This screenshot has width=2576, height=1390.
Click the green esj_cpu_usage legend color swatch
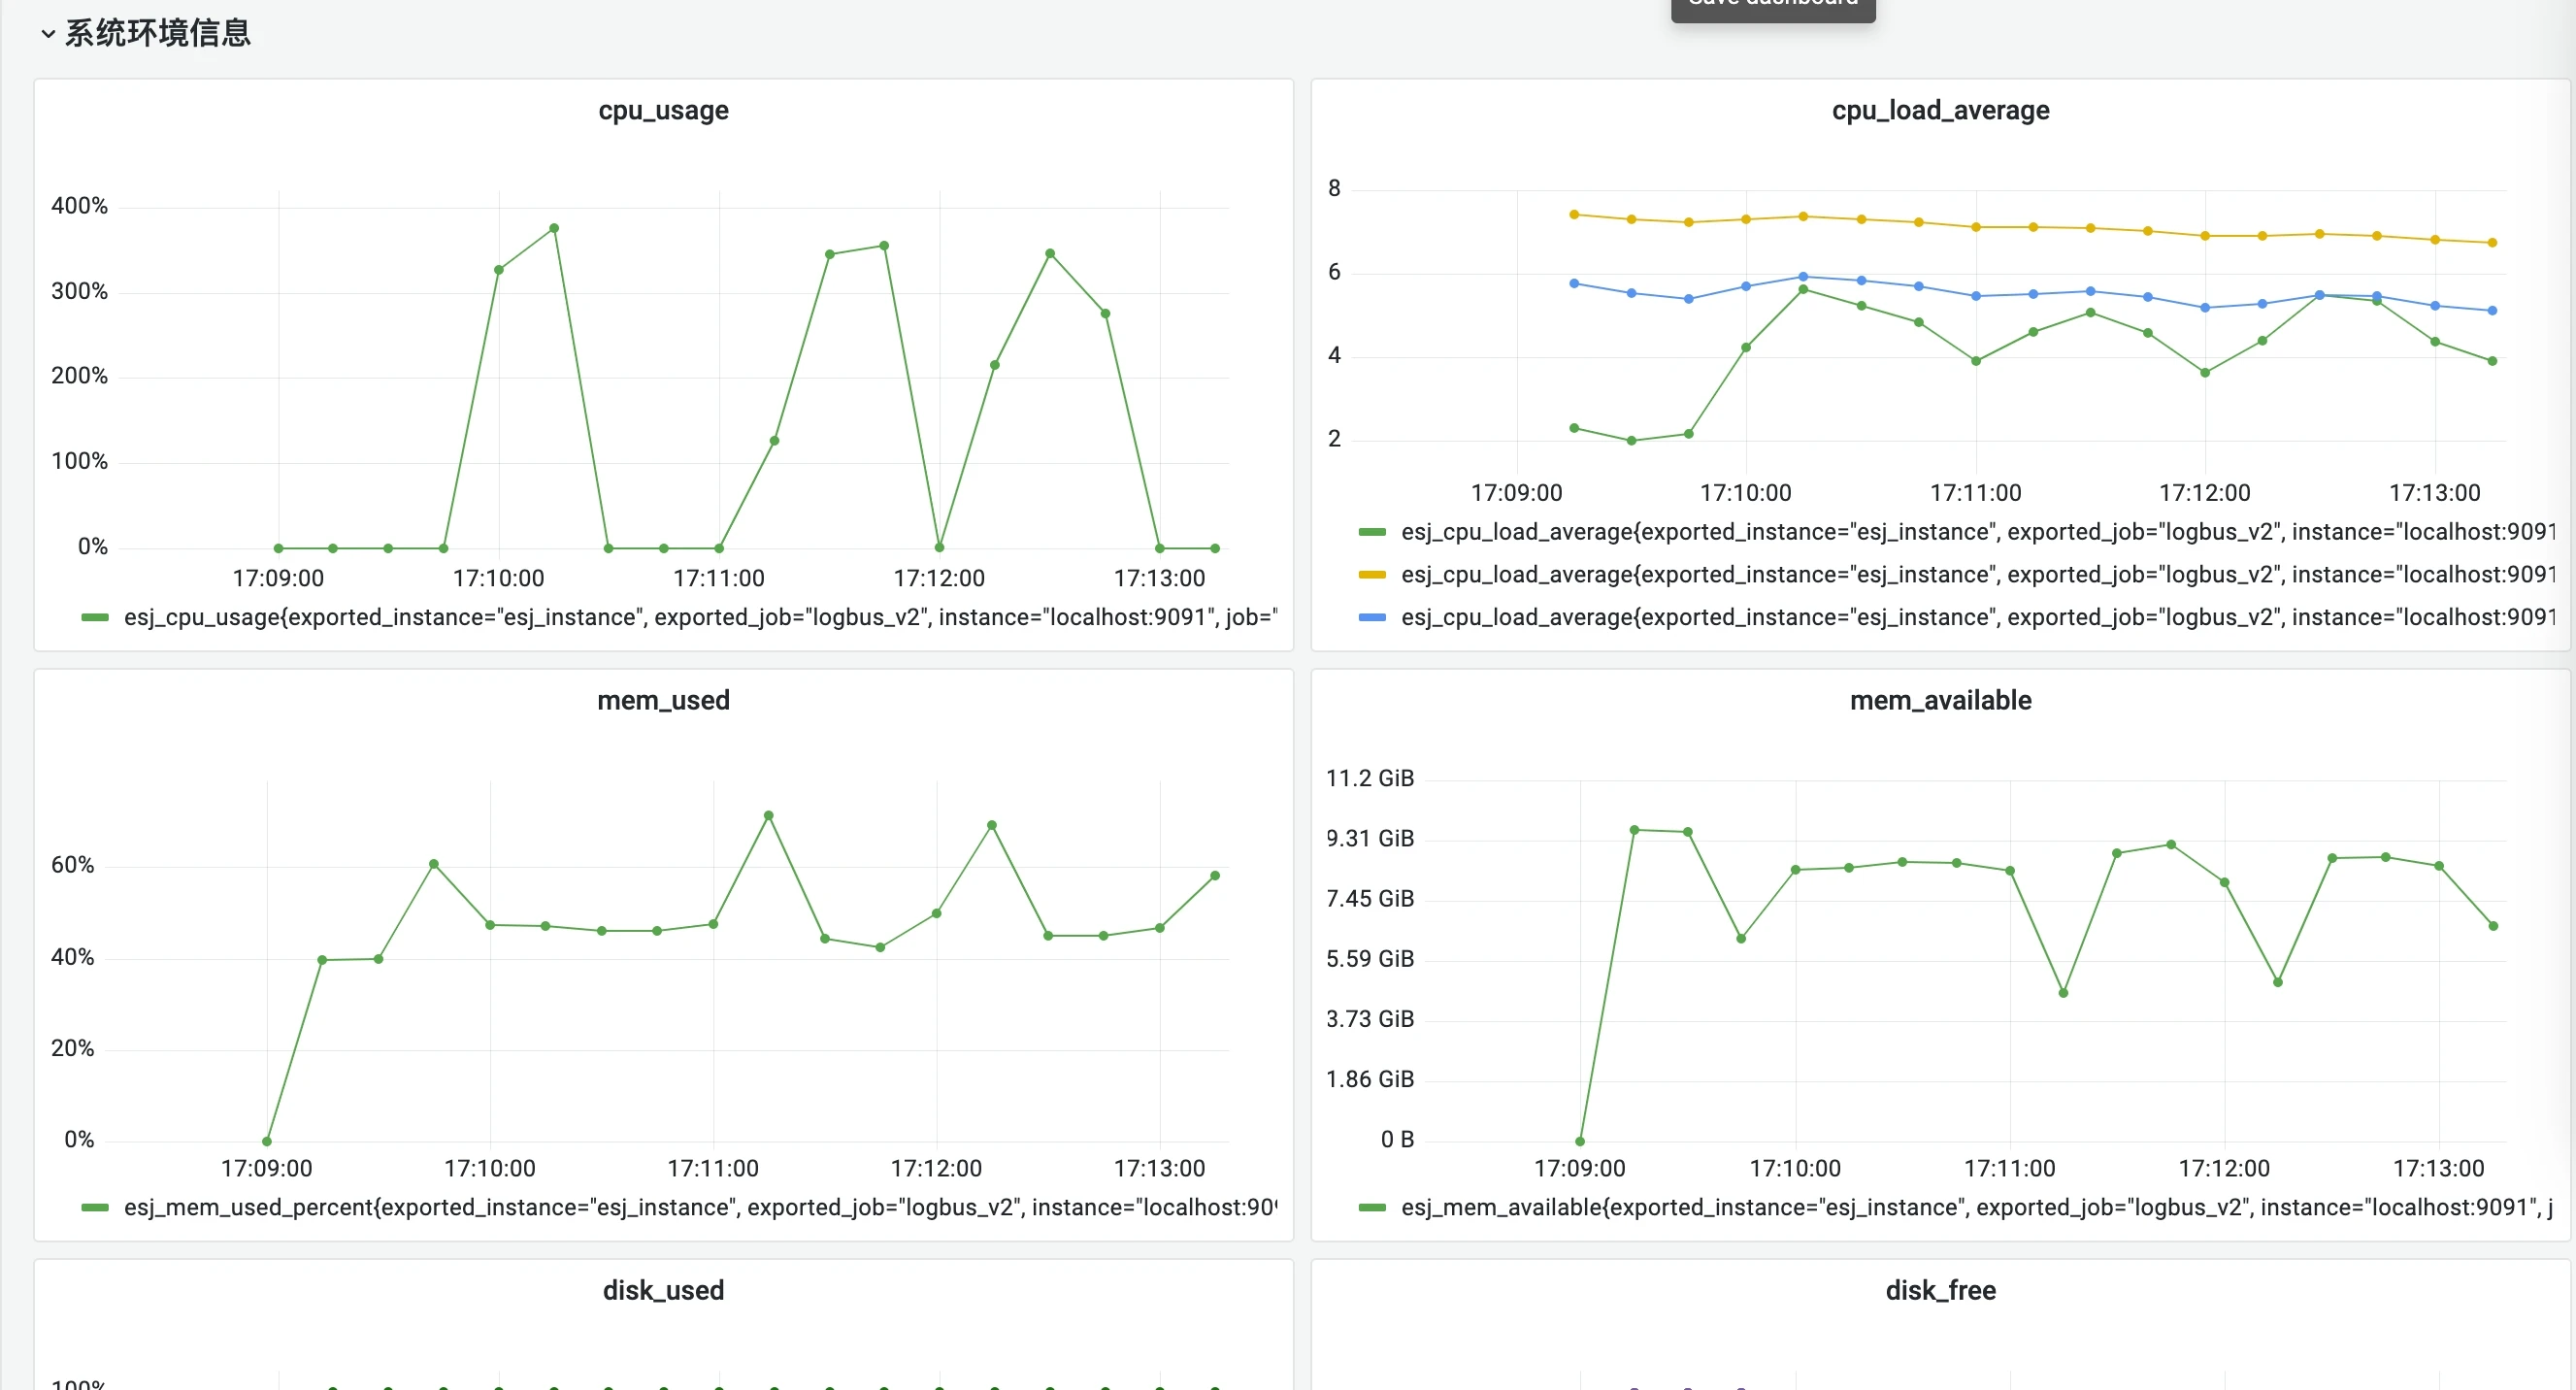click(x=95, y=618)
